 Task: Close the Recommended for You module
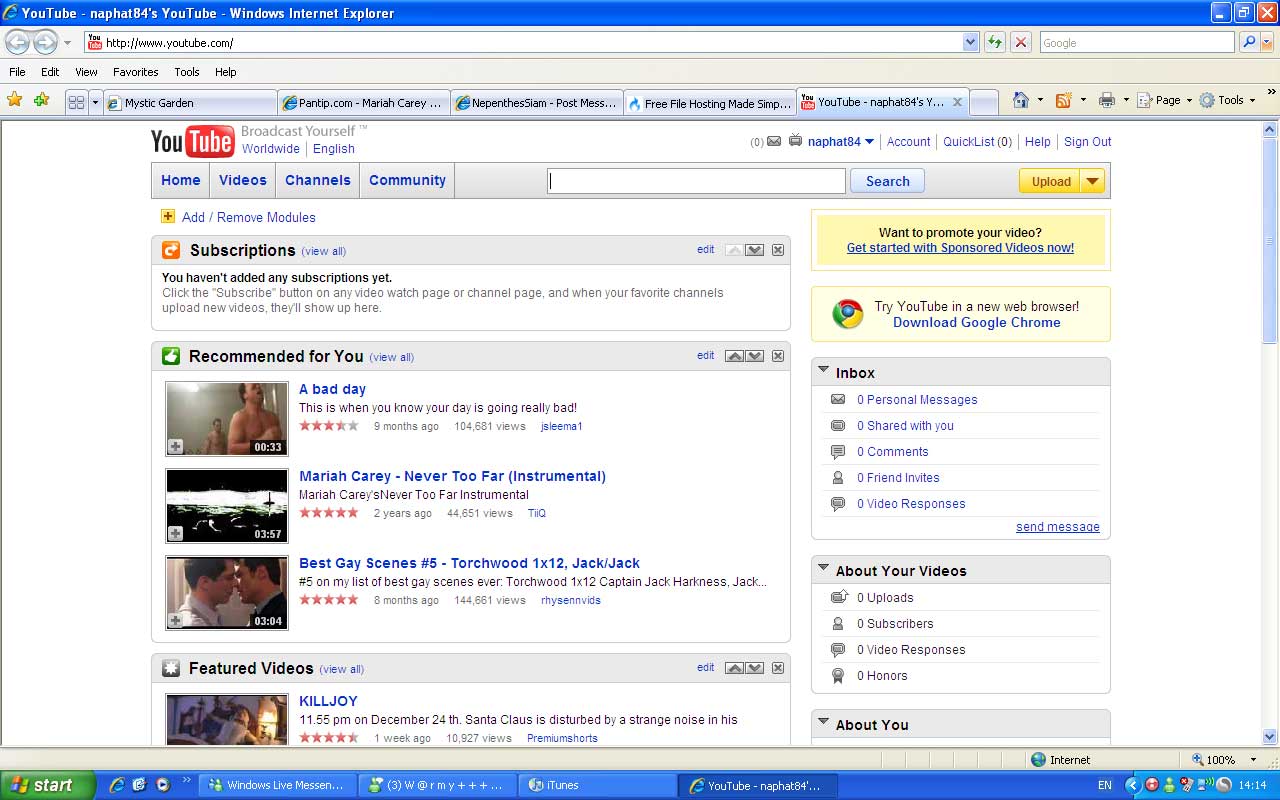(778, 356)
